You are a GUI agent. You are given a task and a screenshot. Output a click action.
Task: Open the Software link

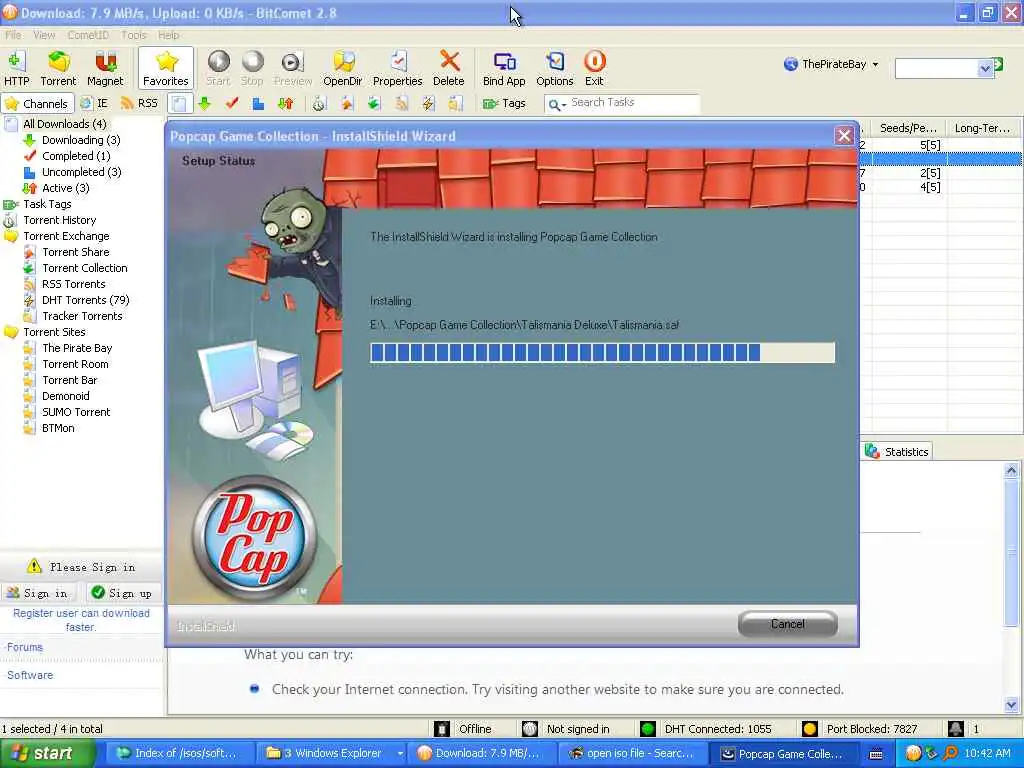30,675
